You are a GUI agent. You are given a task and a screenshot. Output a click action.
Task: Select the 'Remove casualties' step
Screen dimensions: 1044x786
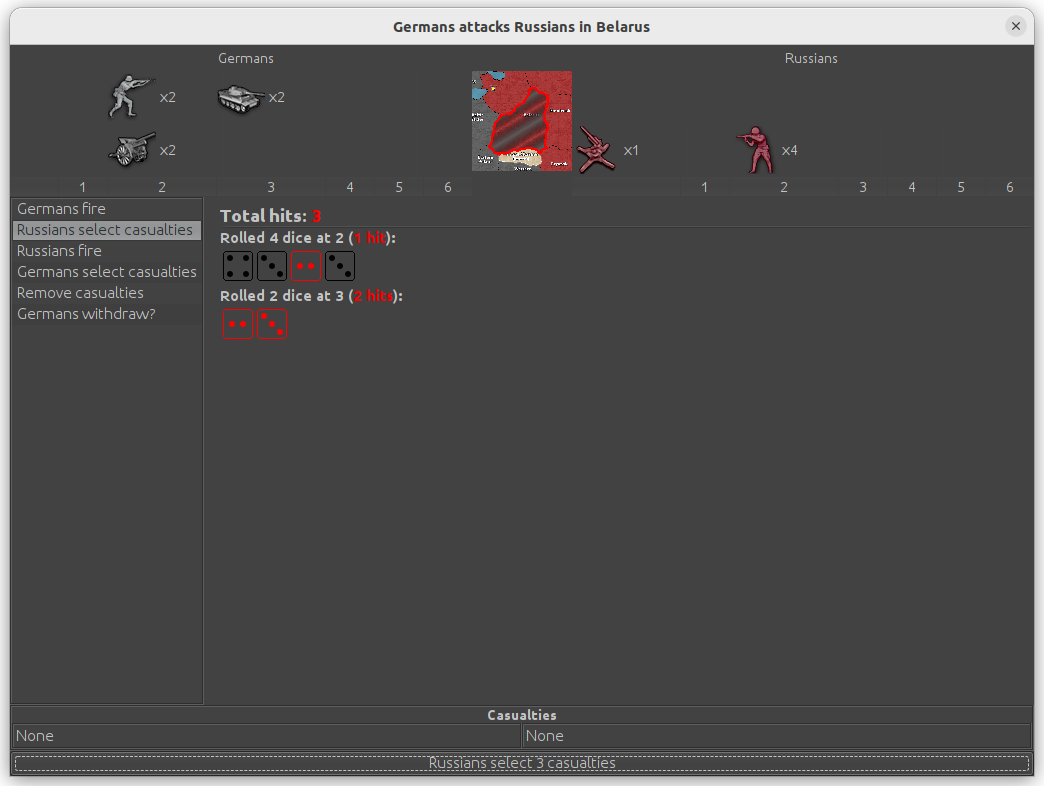click(x=80, y=293)
